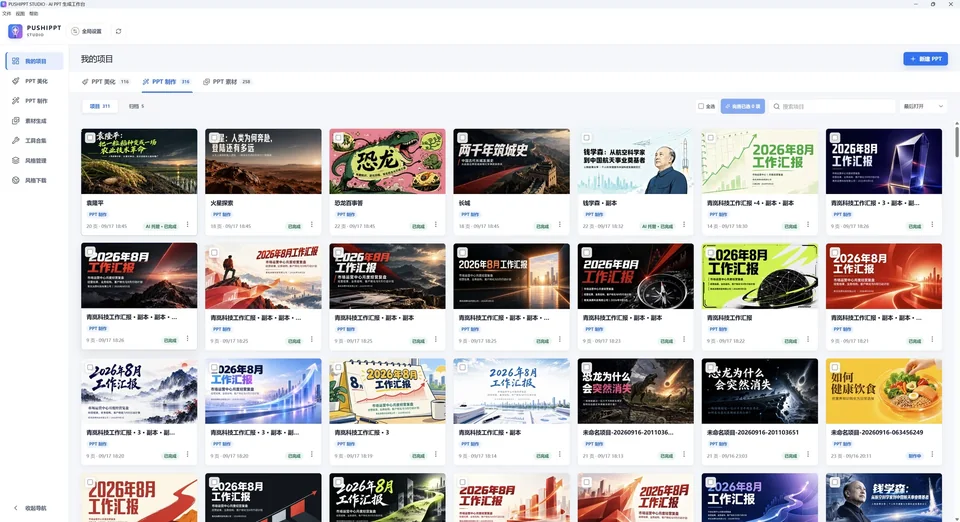The height and width of the screenshot is (522, 960).
Task: Open the 帮助 menu
Action: [34, 13]
